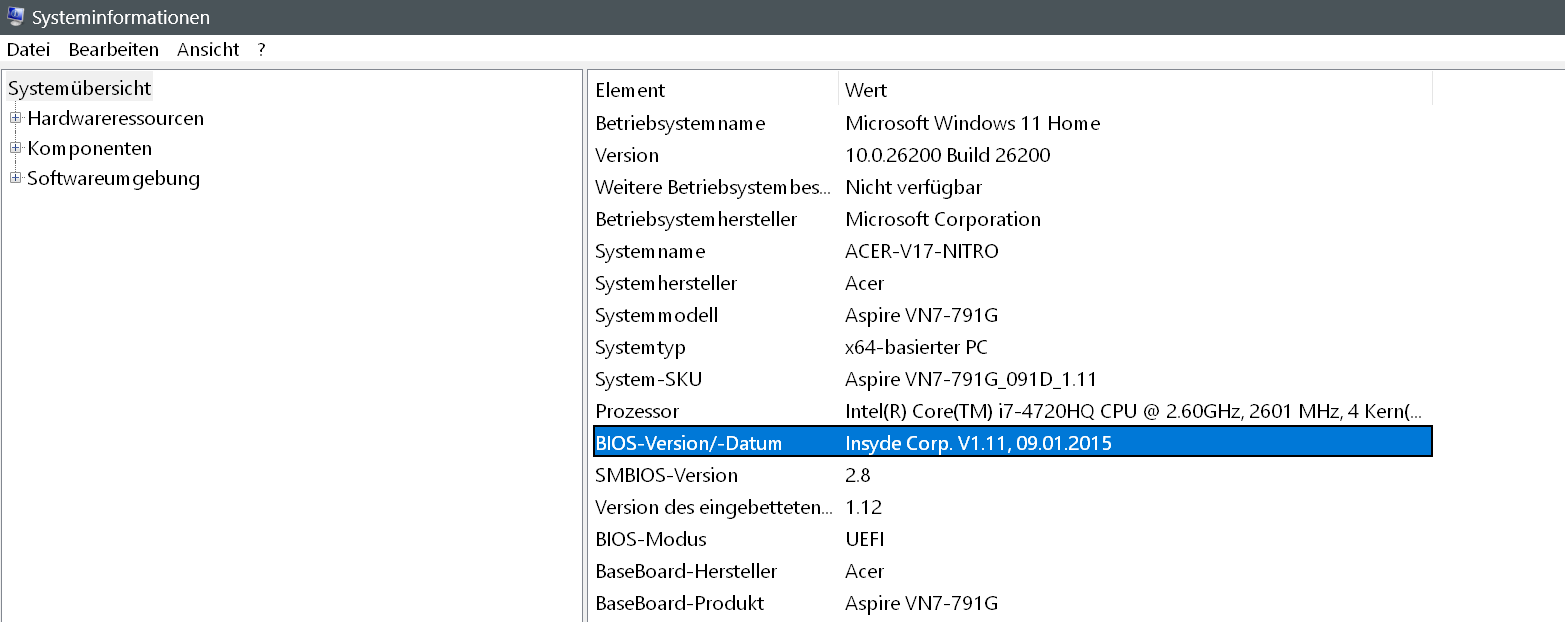This screenshot has height=622, width=1565.
Task: Open the ? help menu
Action: pos(261,49)
